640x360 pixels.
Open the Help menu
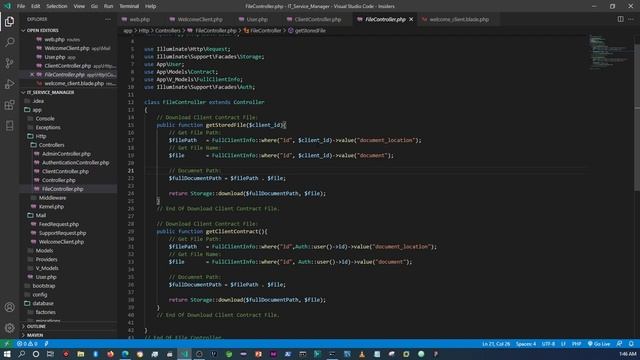(150, 6)
